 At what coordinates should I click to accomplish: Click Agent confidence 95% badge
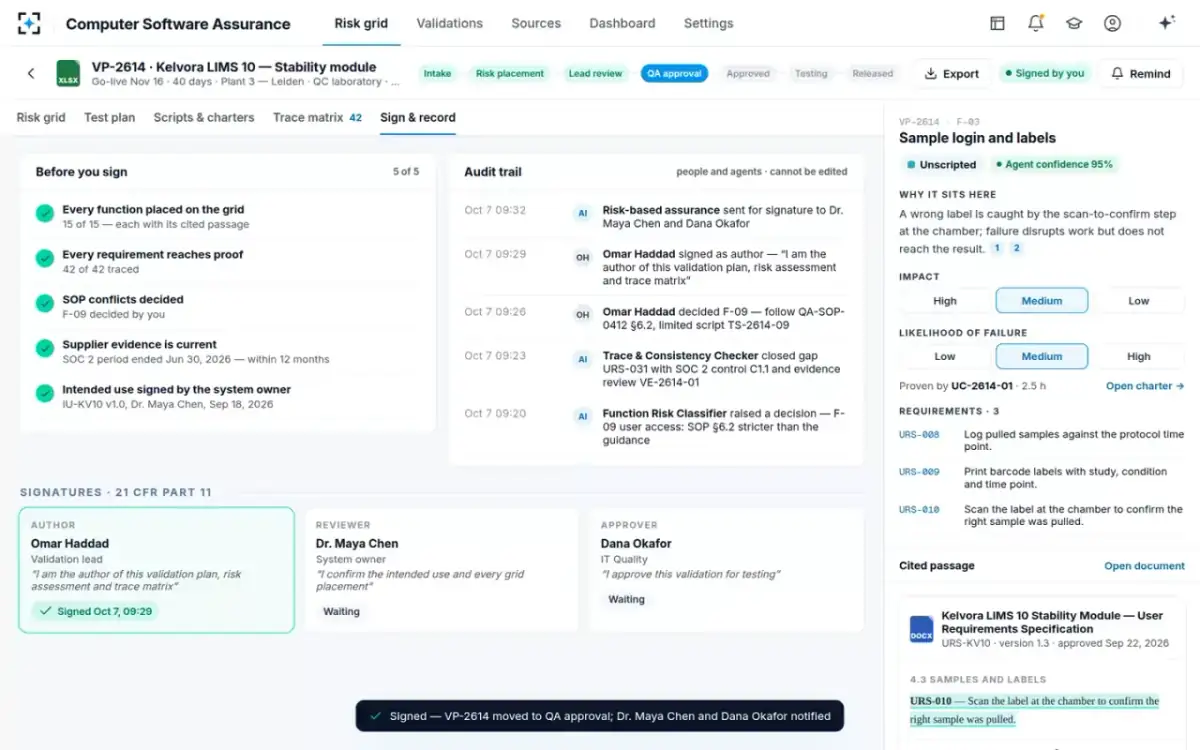pos(1054,164)
